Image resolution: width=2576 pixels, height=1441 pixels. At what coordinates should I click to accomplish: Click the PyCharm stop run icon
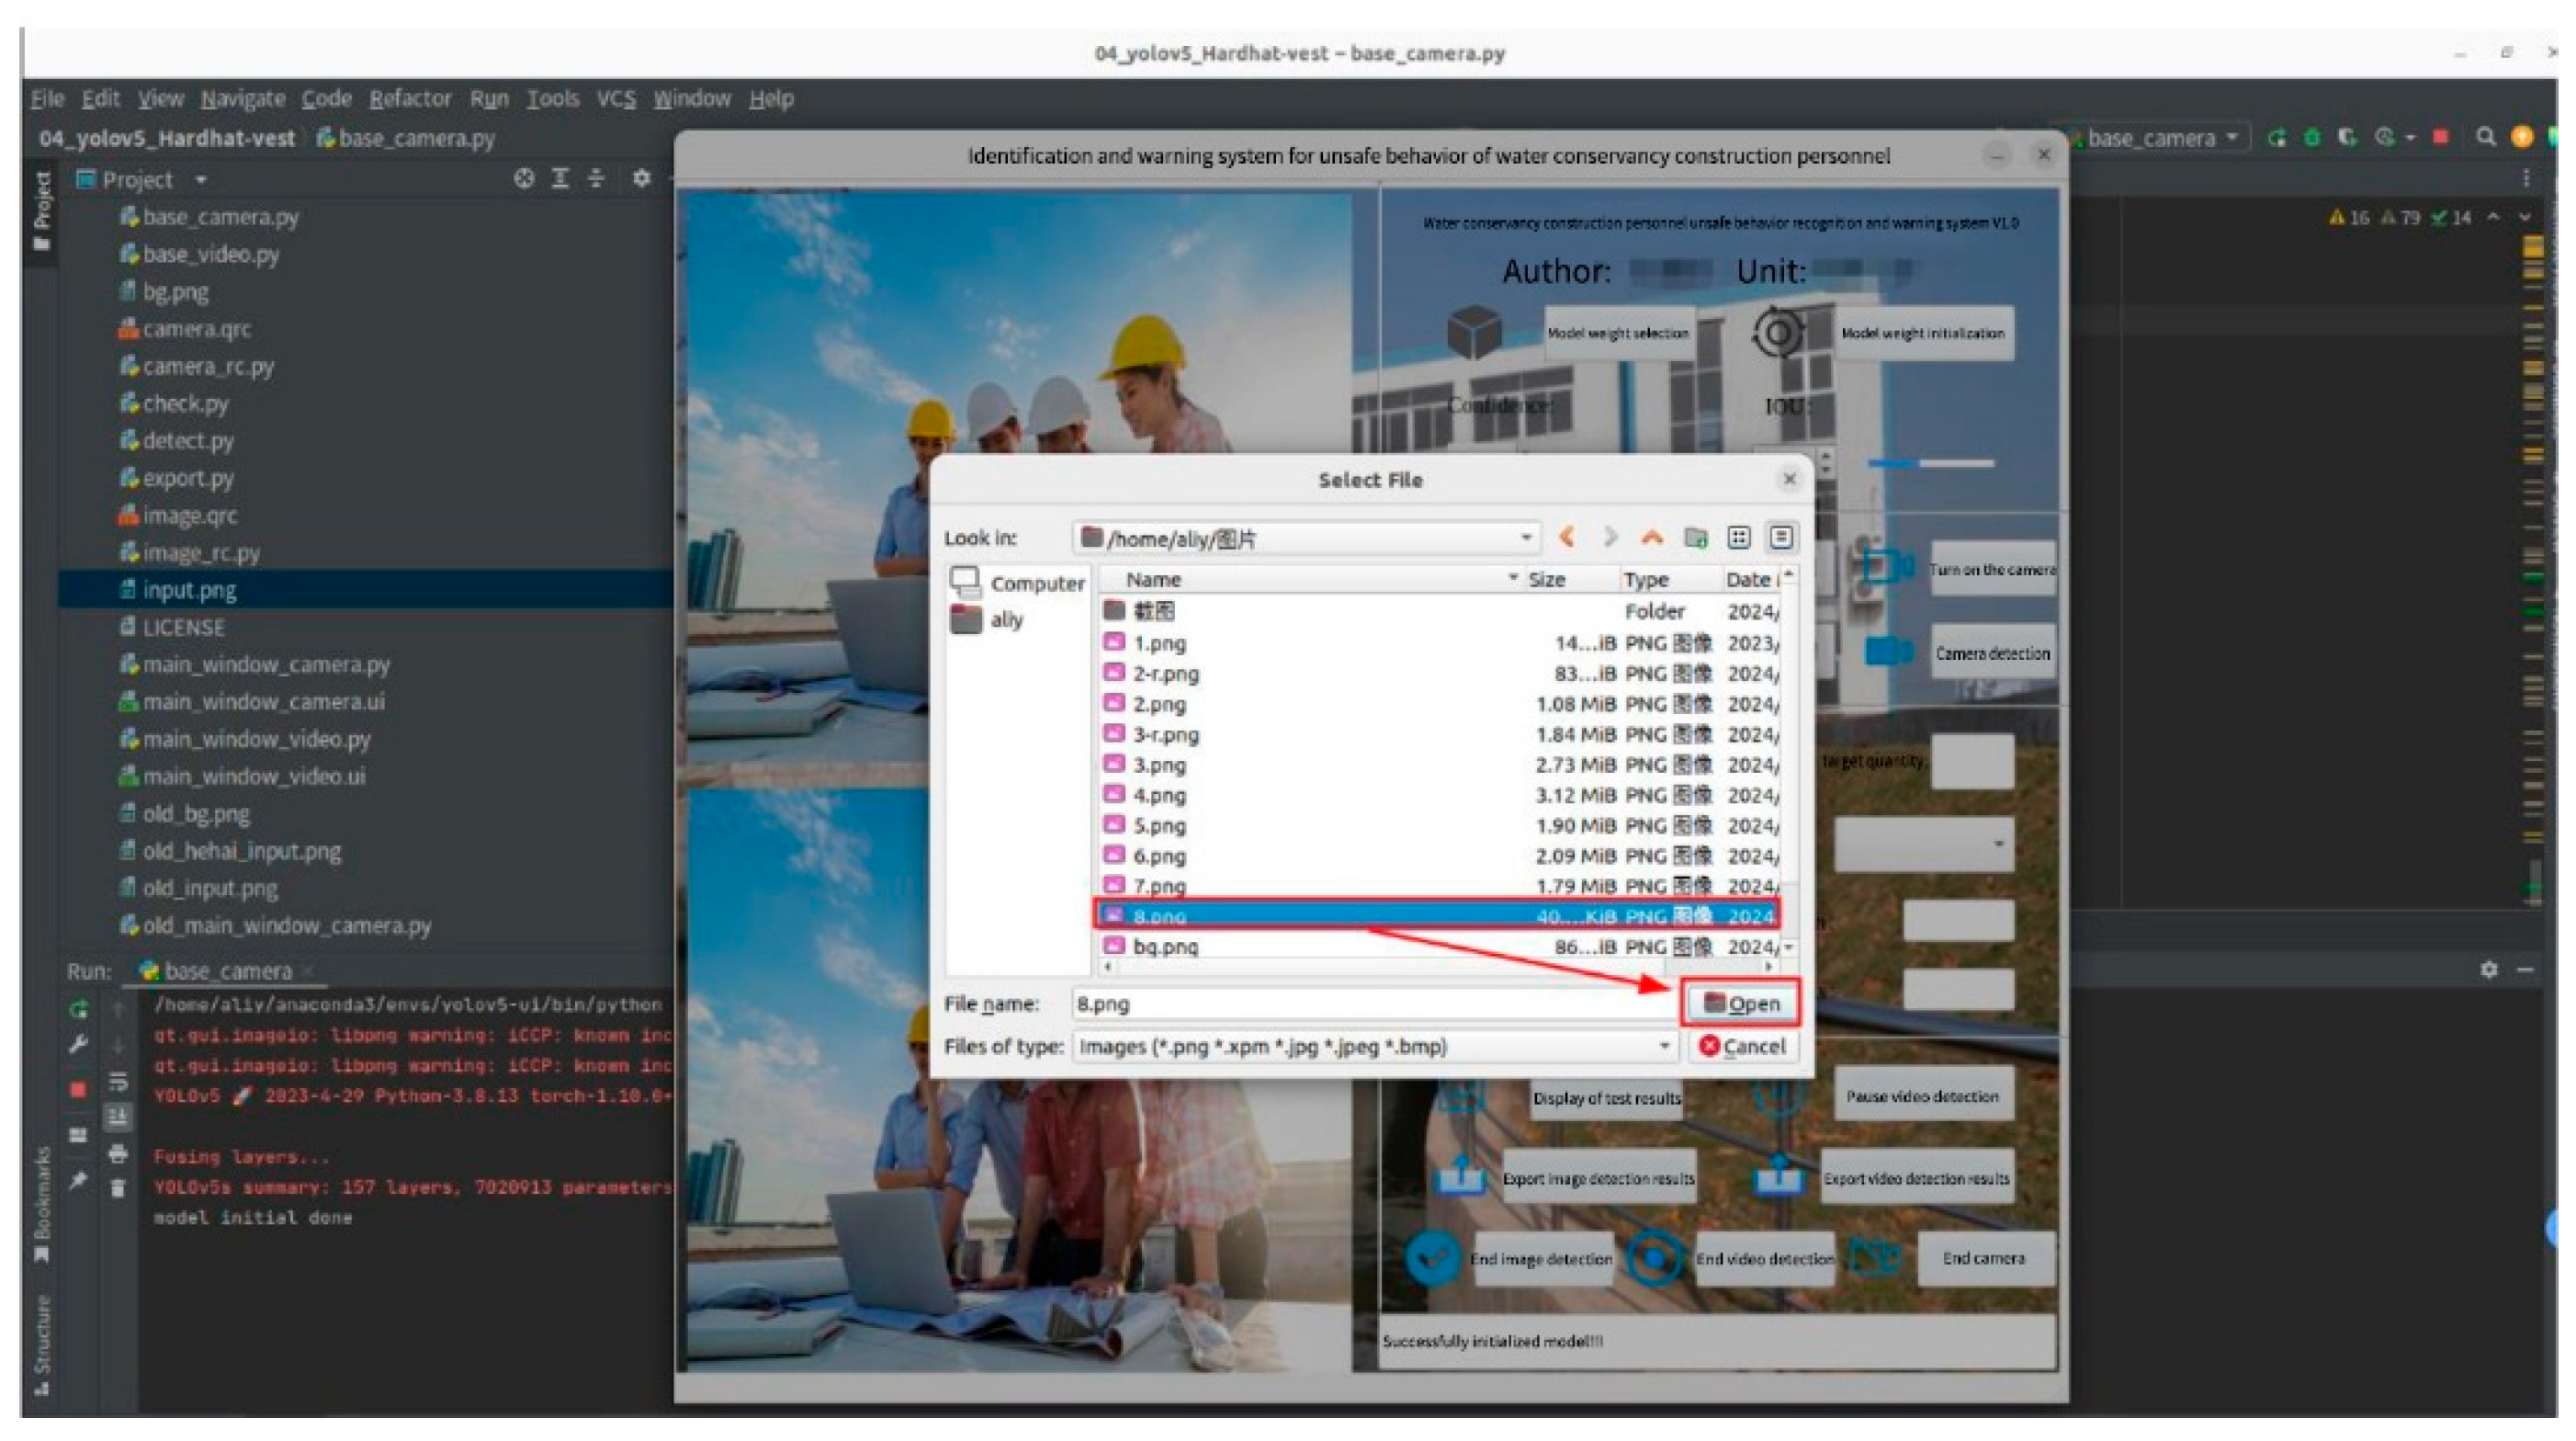pyautogui.click(x=2440, y=138)
